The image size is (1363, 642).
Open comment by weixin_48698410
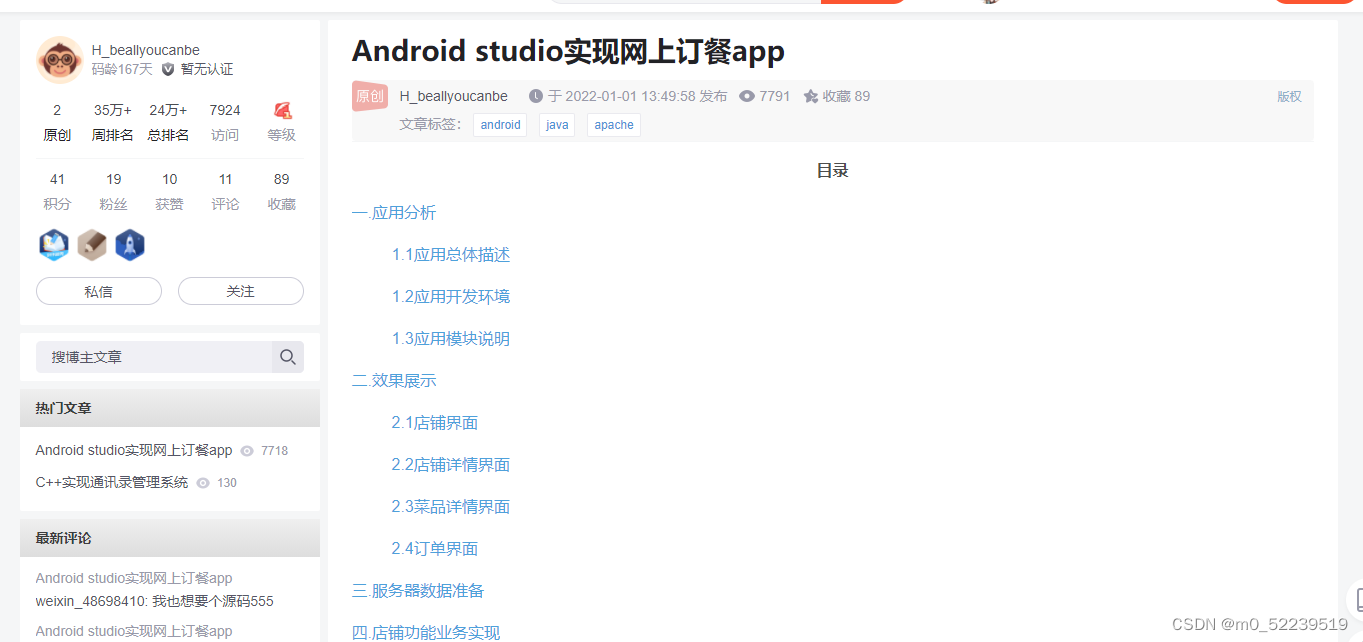[x=154, y=601]
